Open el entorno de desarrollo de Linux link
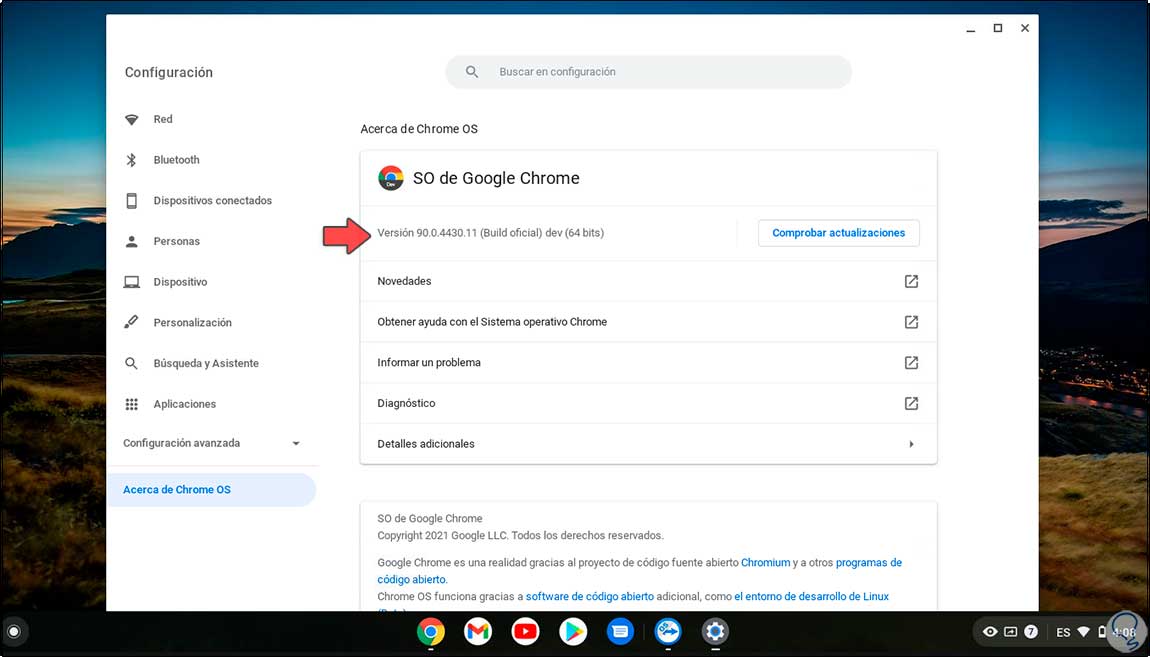The height and width of the screenshot is (657, 1150). (x=811, y=597)
